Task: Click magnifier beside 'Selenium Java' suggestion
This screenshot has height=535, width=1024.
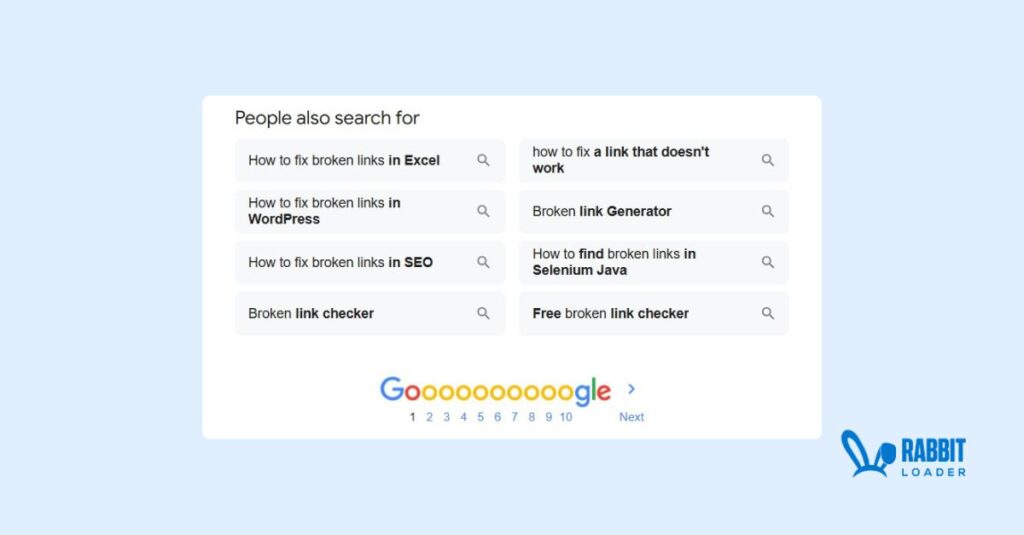Action: tap(768, 262)
